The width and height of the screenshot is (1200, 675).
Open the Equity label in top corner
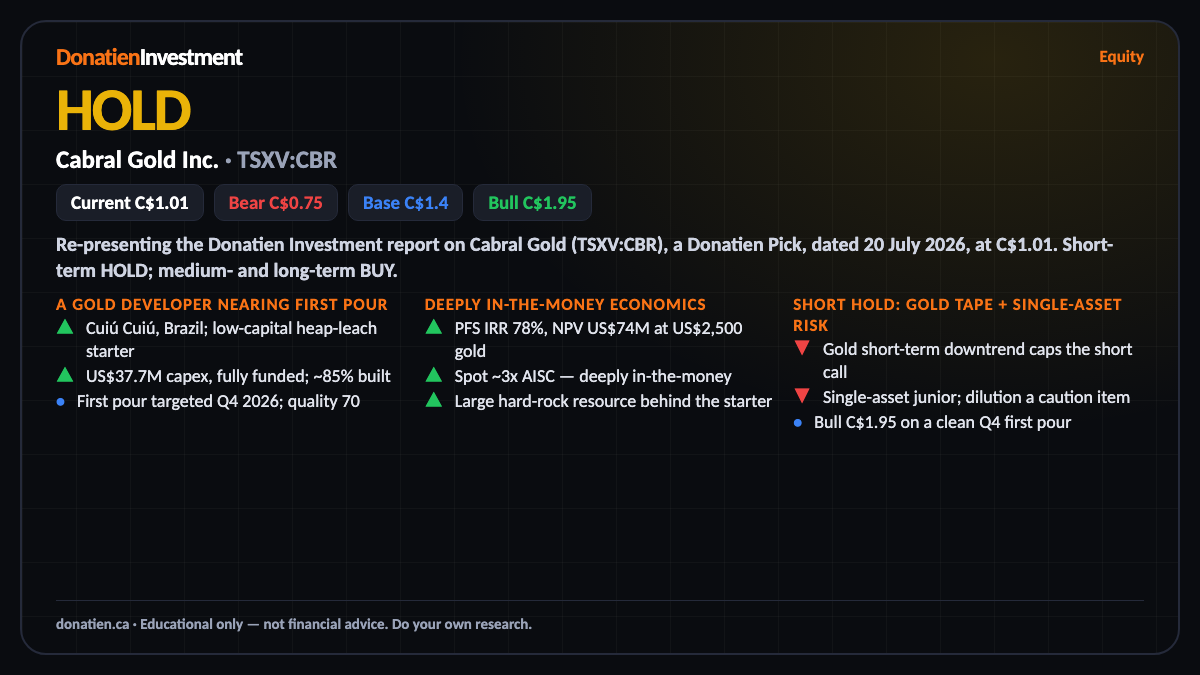pos(1121,56)
